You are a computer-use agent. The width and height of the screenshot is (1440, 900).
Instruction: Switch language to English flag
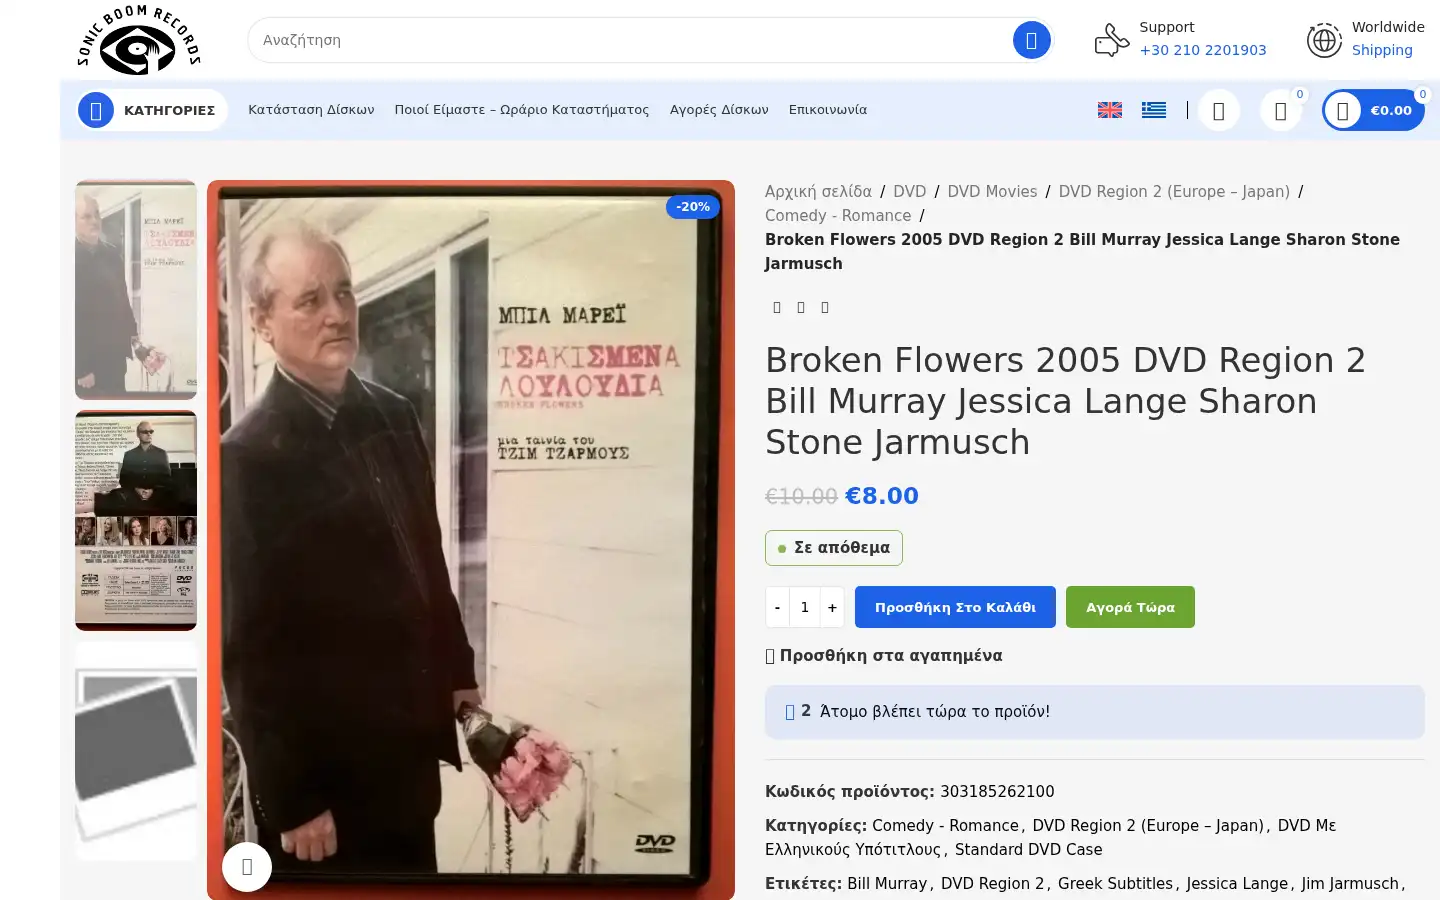(1110, 110)
